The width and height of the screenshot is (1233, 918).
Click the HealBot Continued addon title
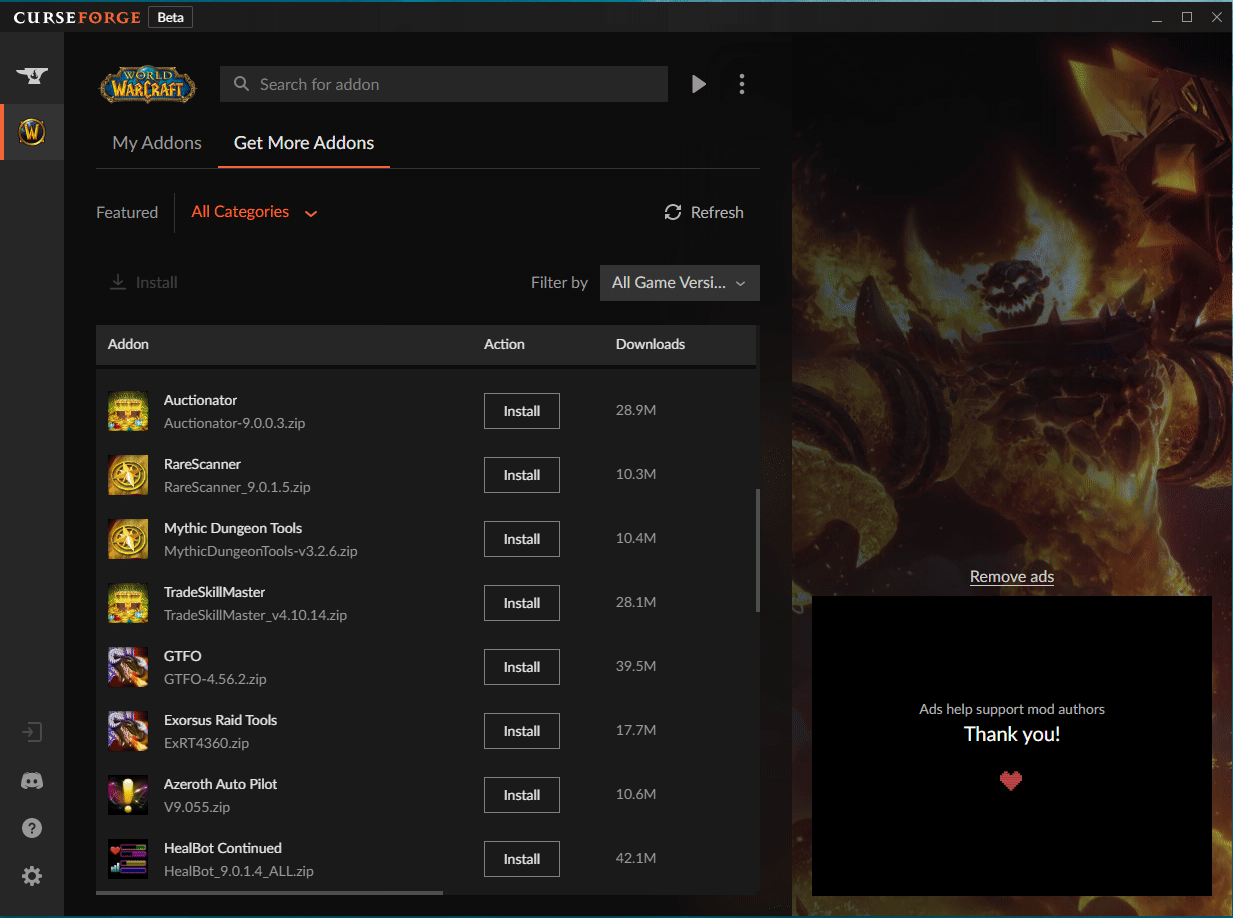click(x=223, y=848)
